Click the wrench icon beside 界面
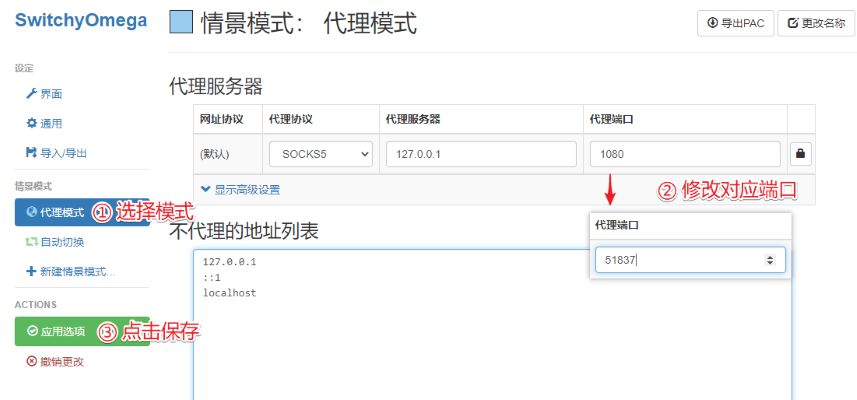 click(x=31, y=94)
